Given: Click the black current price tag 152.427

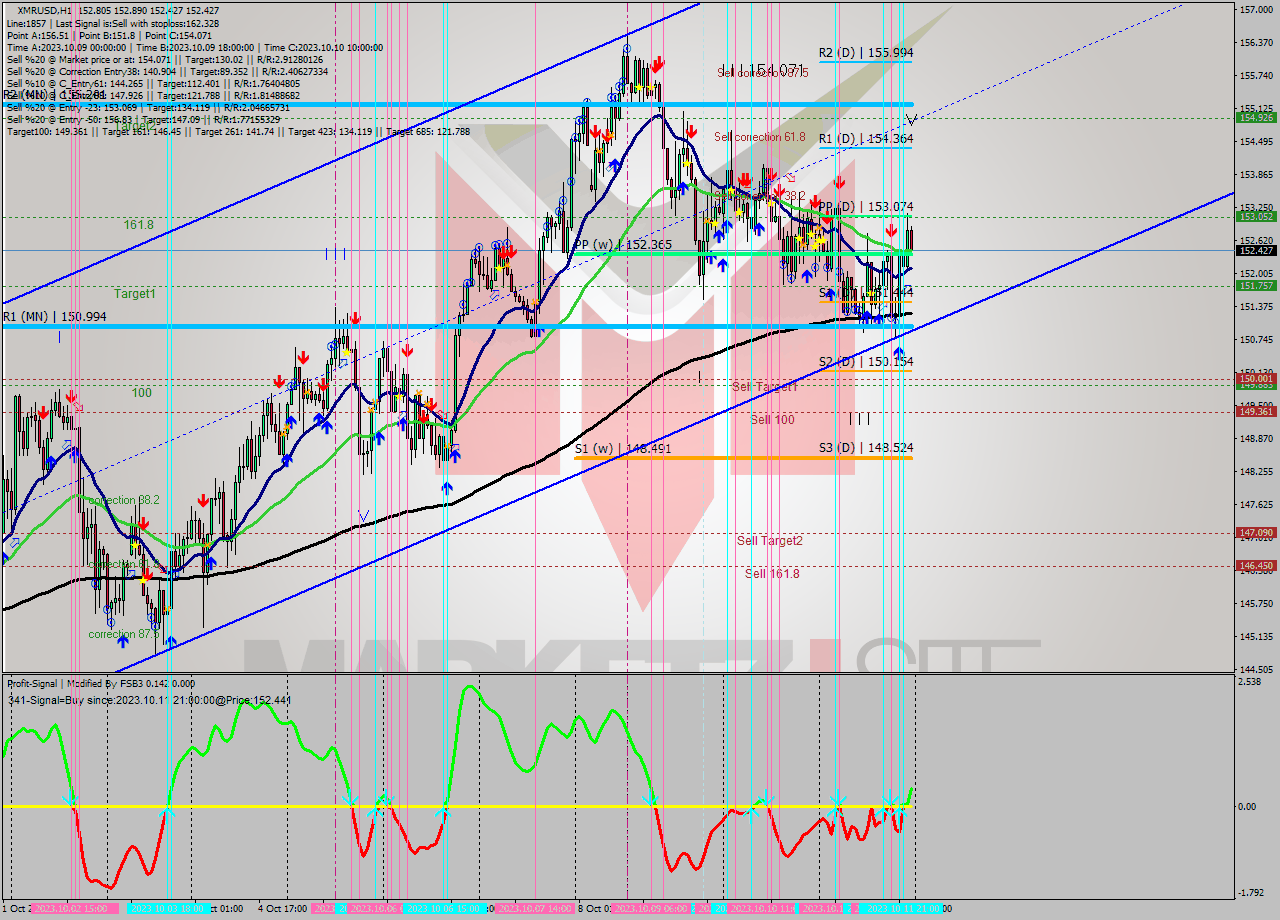Looking at the screenshot, I should click(1255, 250).
